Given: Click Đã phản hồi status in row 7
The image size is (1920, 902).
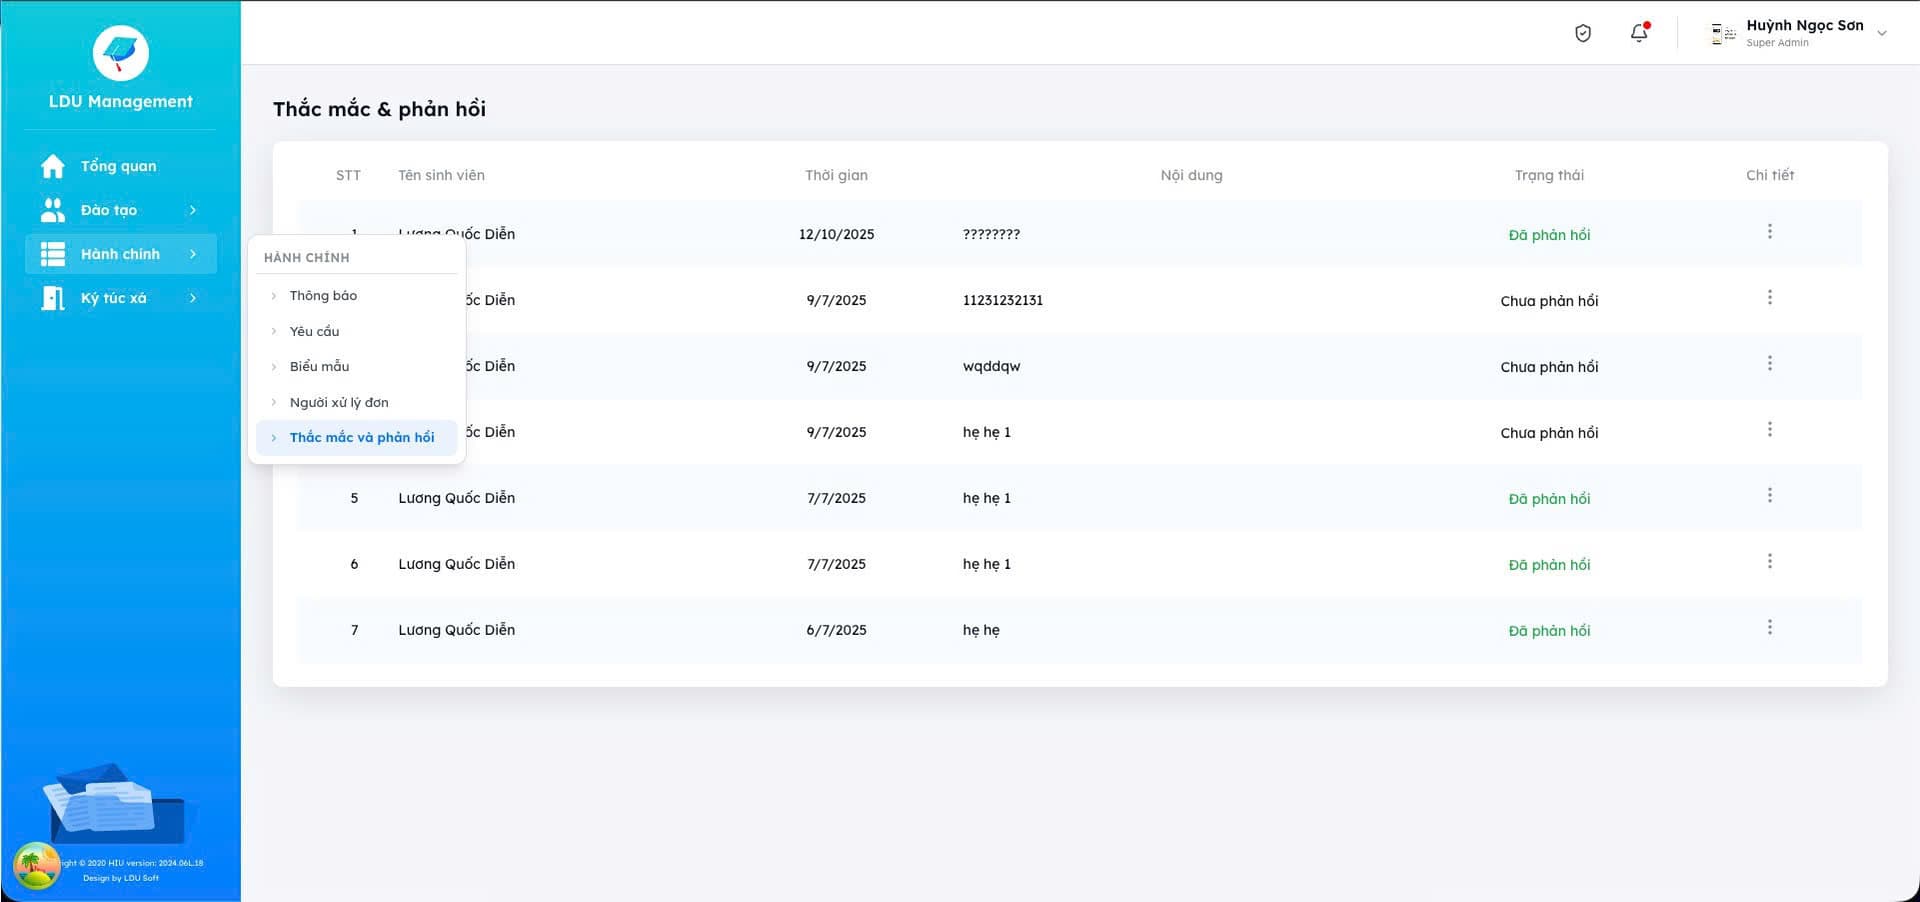Looking at the screenshot, I should [x=1549, y=631].
